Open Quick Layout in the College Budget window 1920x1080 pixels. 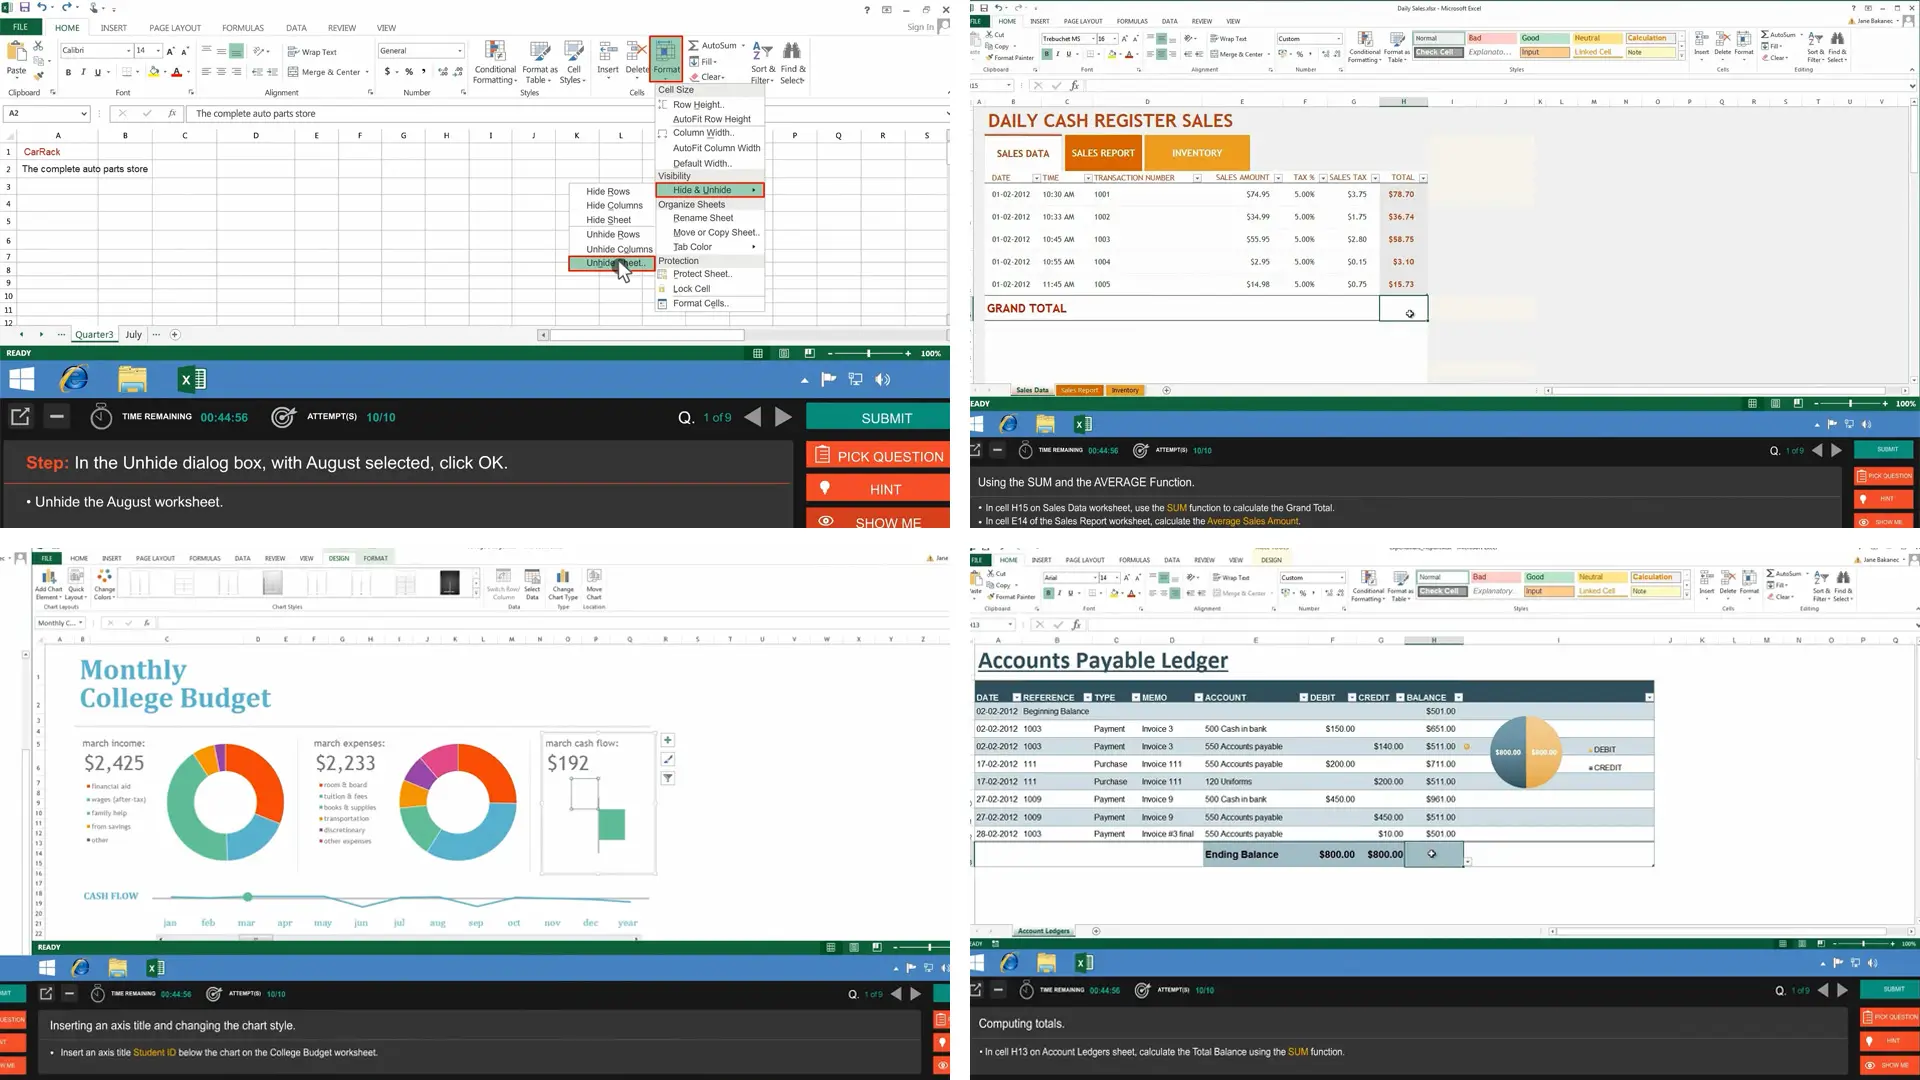[x=76, y=584]
